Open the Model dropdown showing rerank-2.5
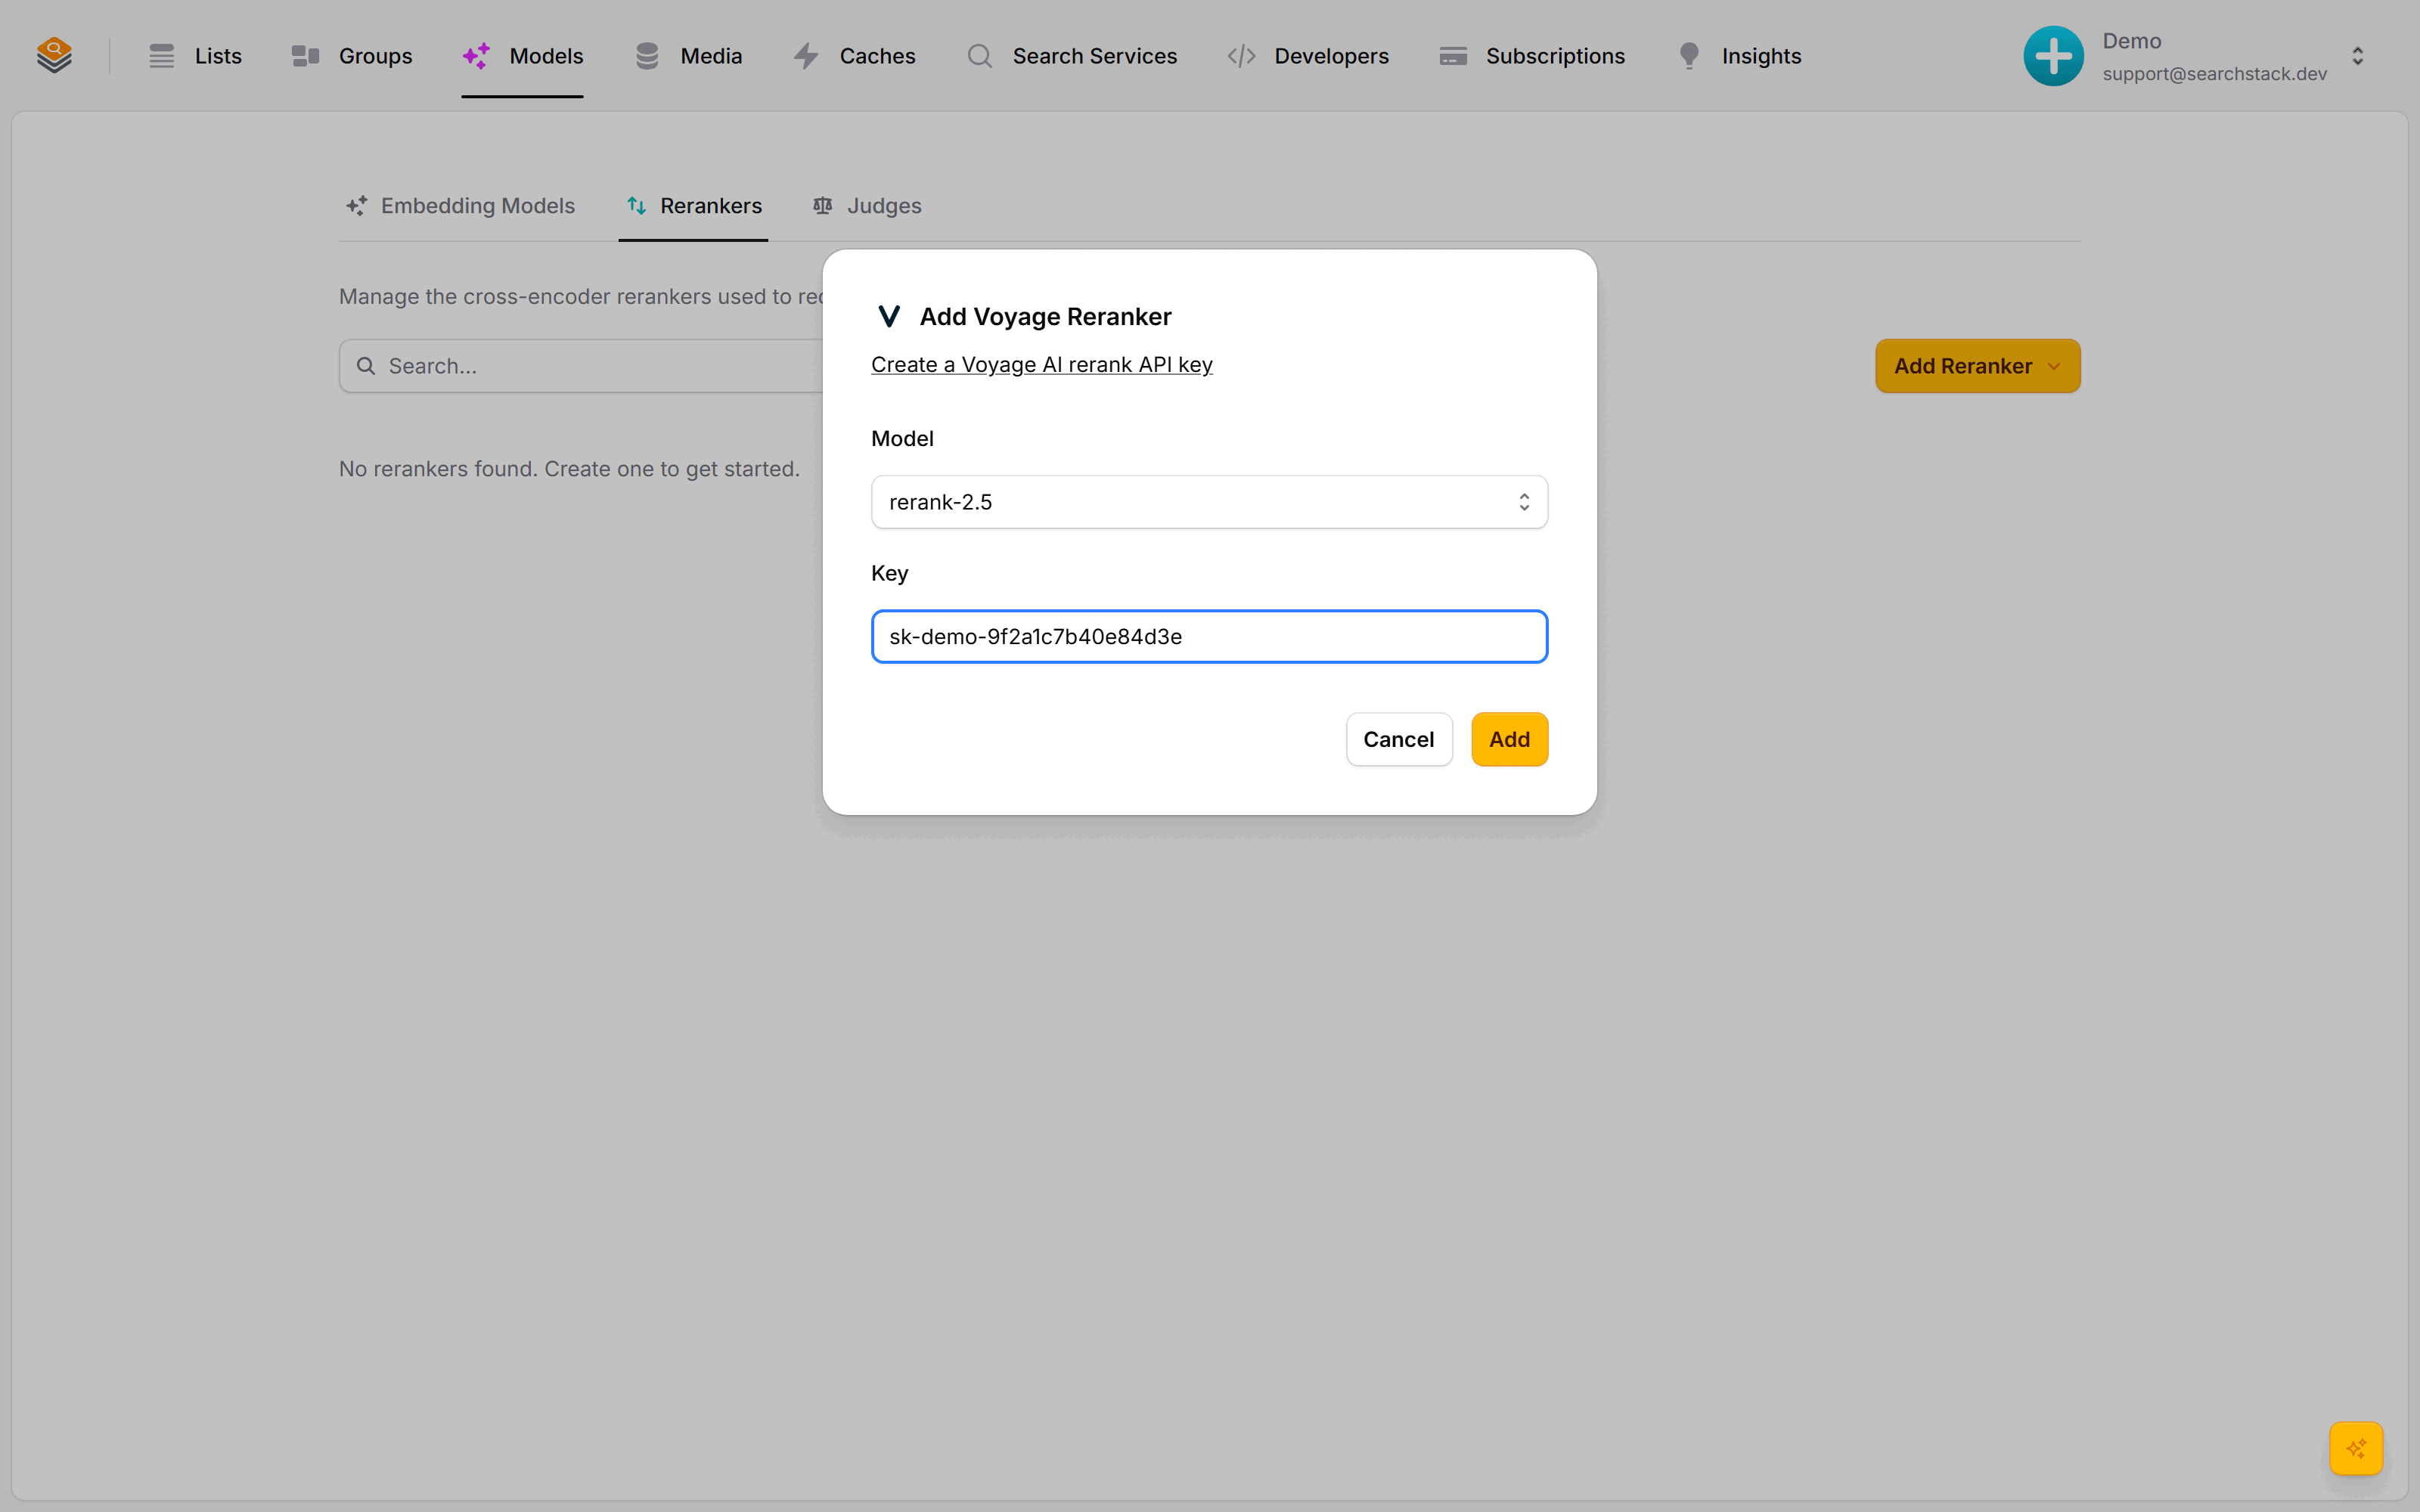Screen dimensions: 2420x1512 click(x=1209, y=502)
